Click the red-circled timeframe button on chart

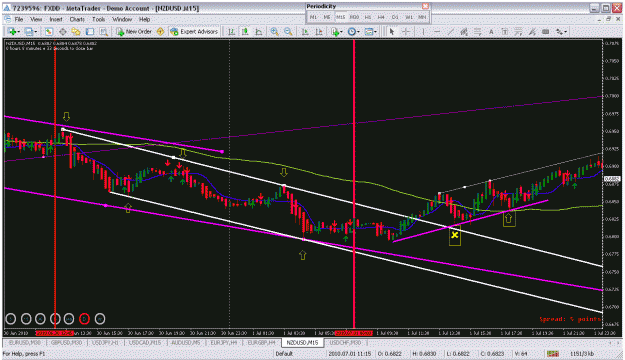84,319
